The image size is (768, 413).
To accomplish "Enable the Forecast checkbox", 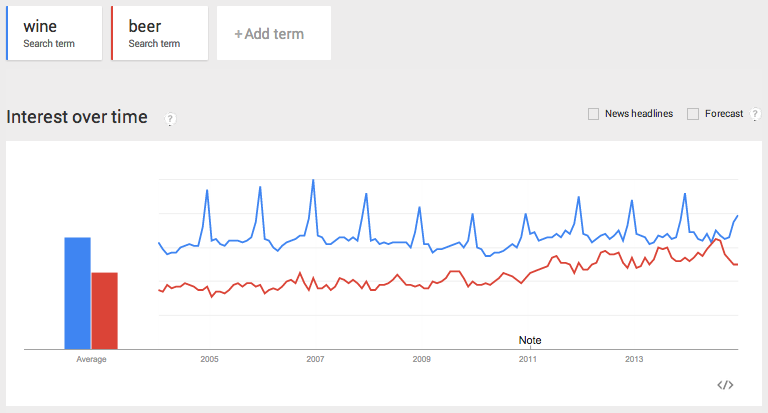I will (x=693, y=114).
